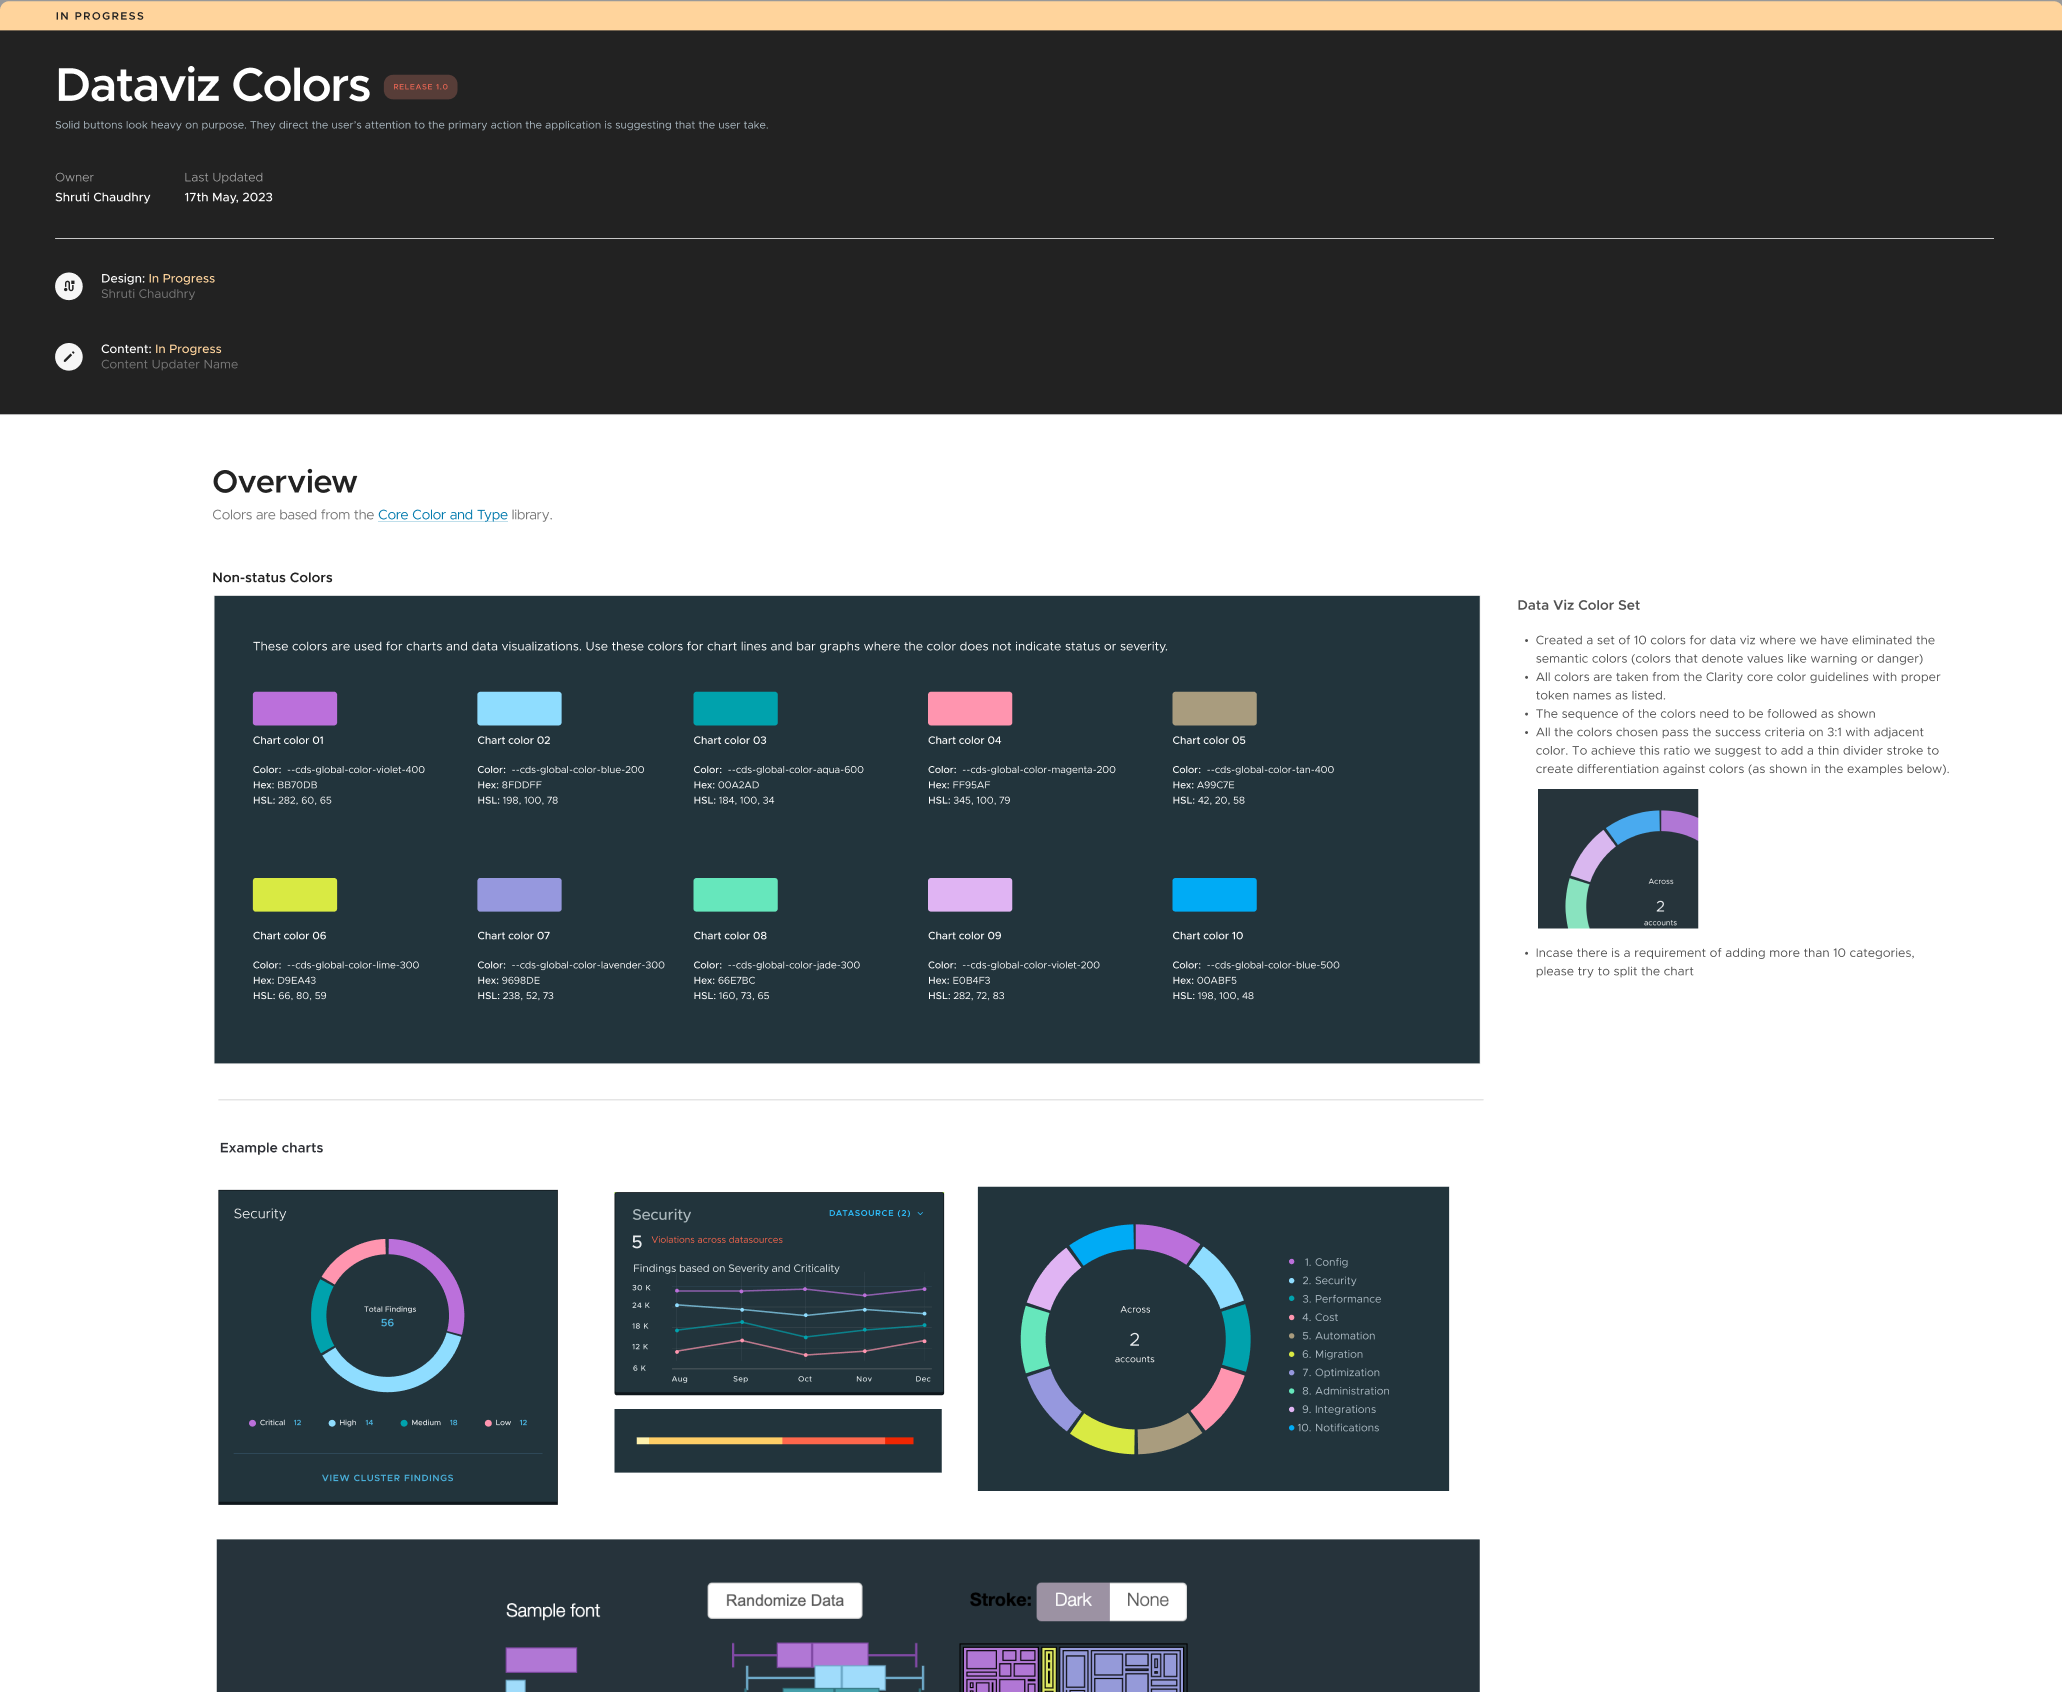Click legend item 9. Integrations

coord(1333,1410)
